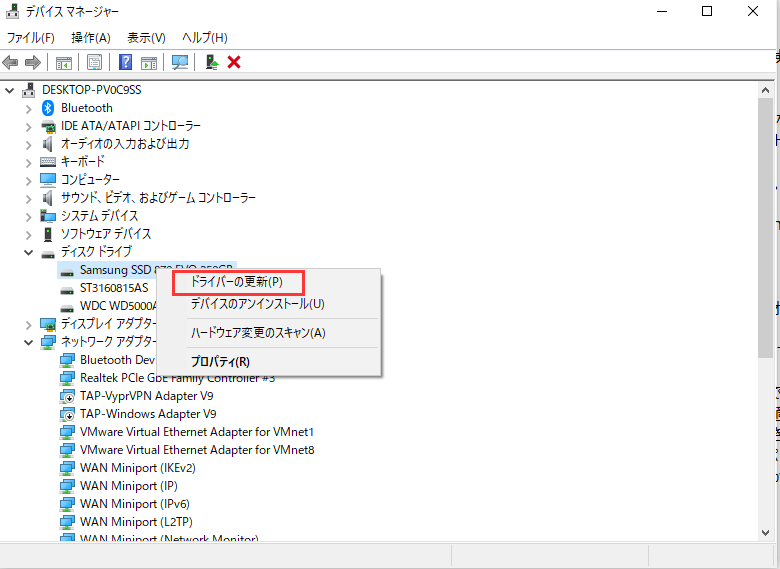780x569 pixels.
Task: Select WAN Miniport (IP)
Action: [x=129, y=486]
